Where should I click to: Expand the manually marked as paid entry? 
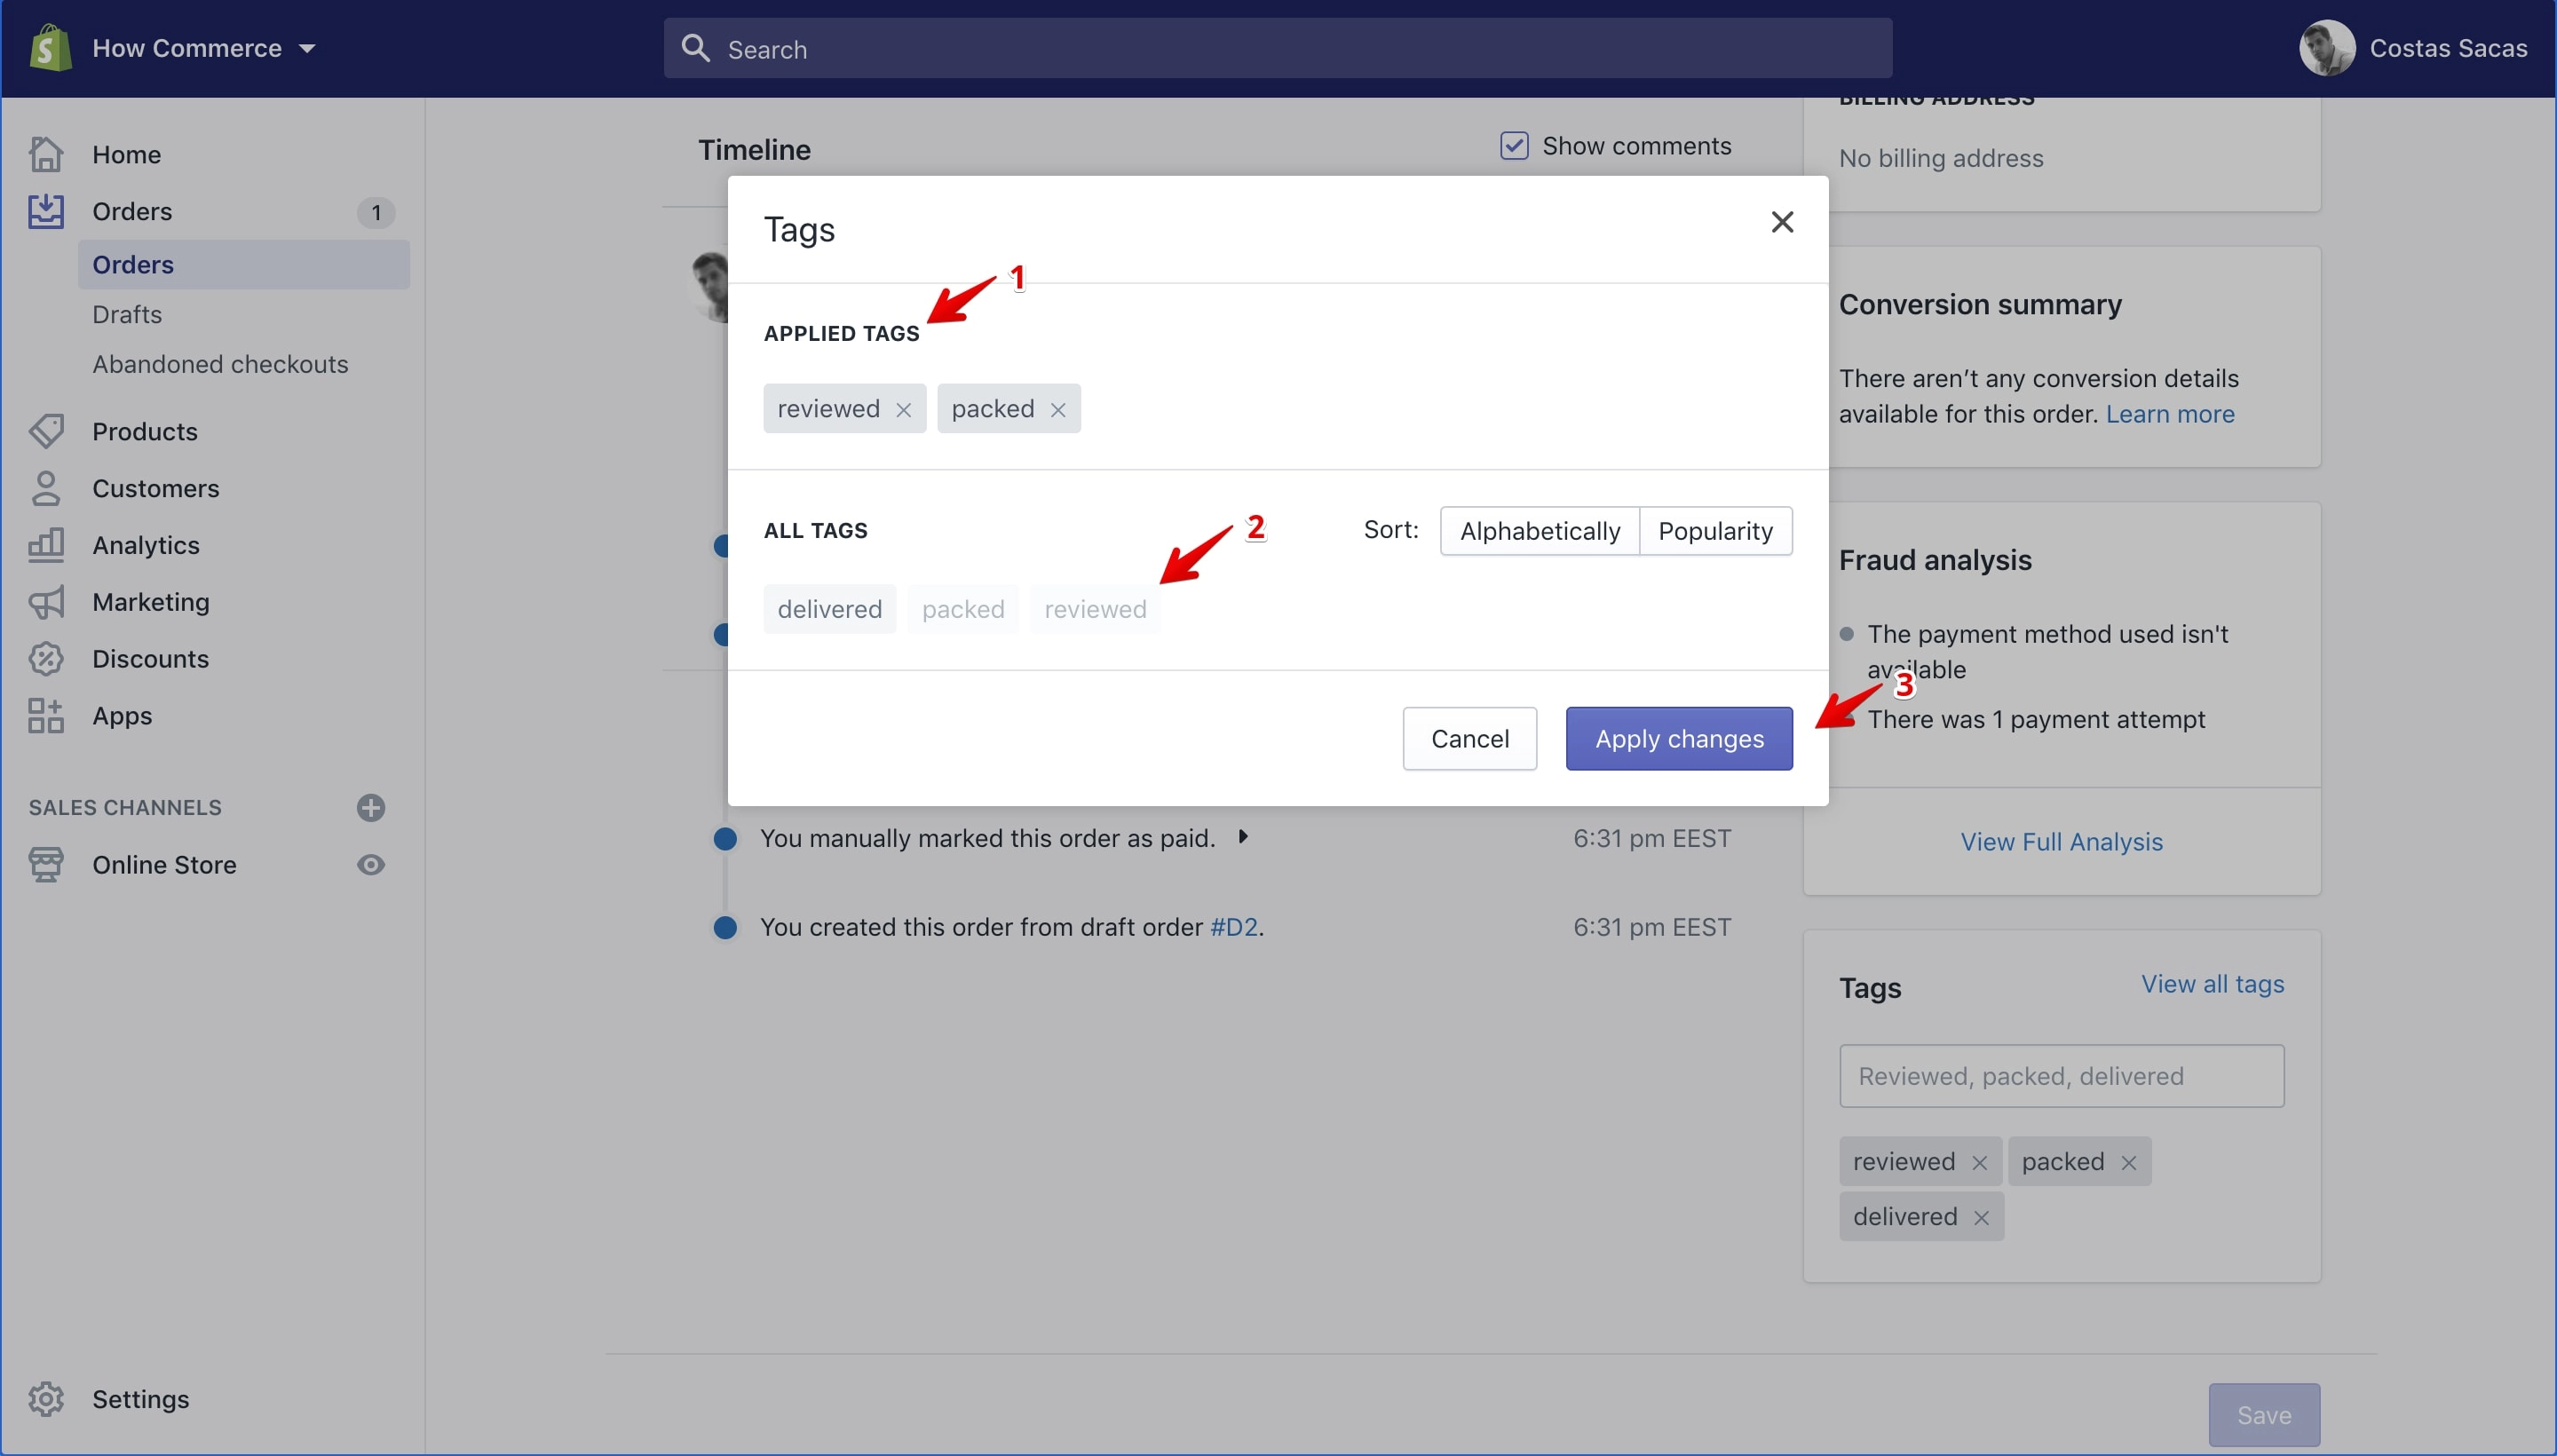coord(1243,836)
